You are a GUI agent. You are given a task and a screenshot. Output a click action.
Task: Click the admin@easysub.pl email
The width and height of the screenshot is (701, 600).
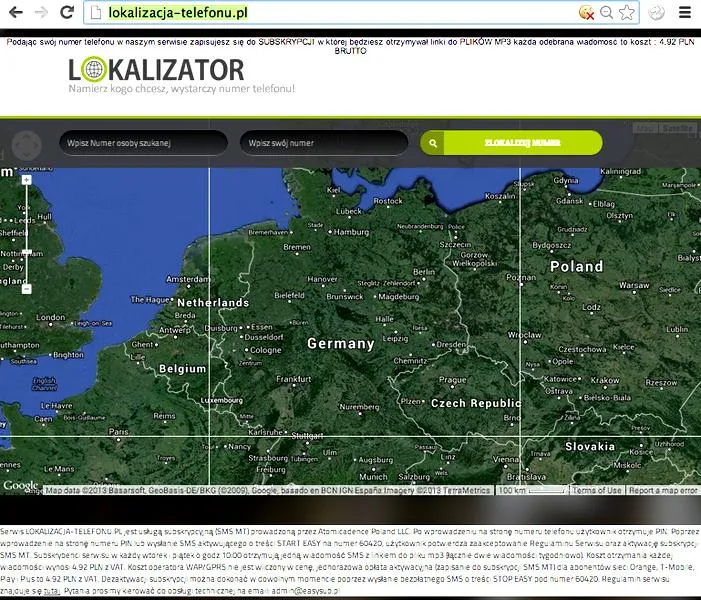306,591
